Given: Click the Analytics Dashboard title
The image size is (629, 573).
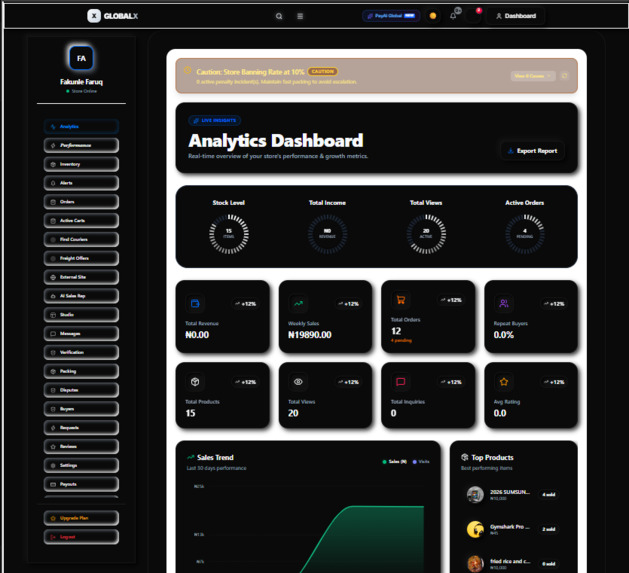Looking at the screenshot, I should [x=276, y=141].
